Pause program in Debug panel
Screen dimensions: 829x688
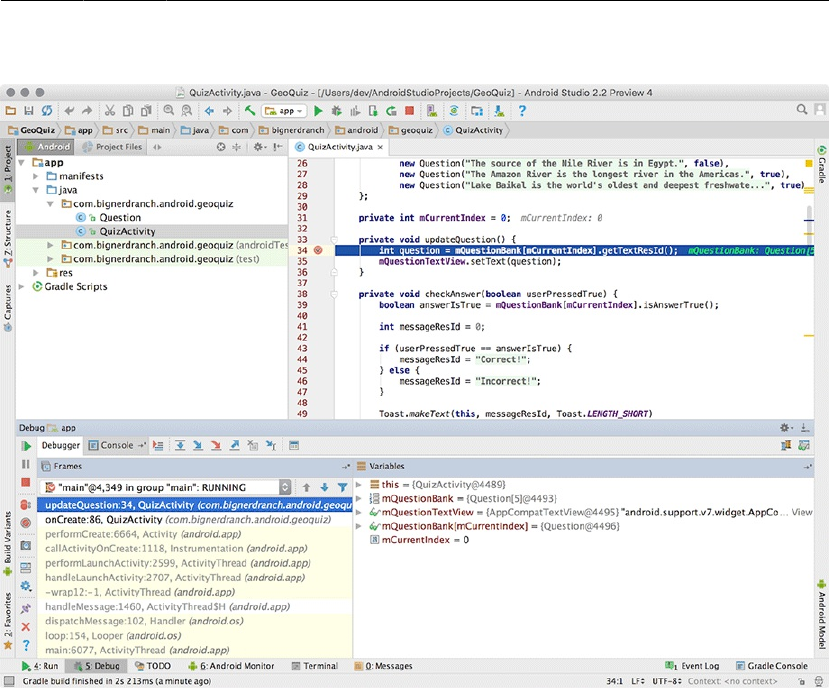26,465
